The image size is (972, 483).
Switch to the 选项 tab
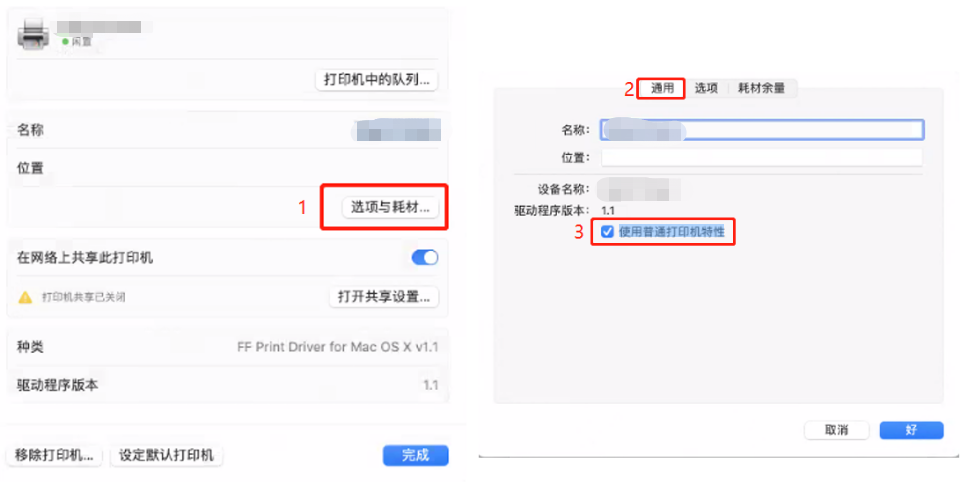pos(706,88)
